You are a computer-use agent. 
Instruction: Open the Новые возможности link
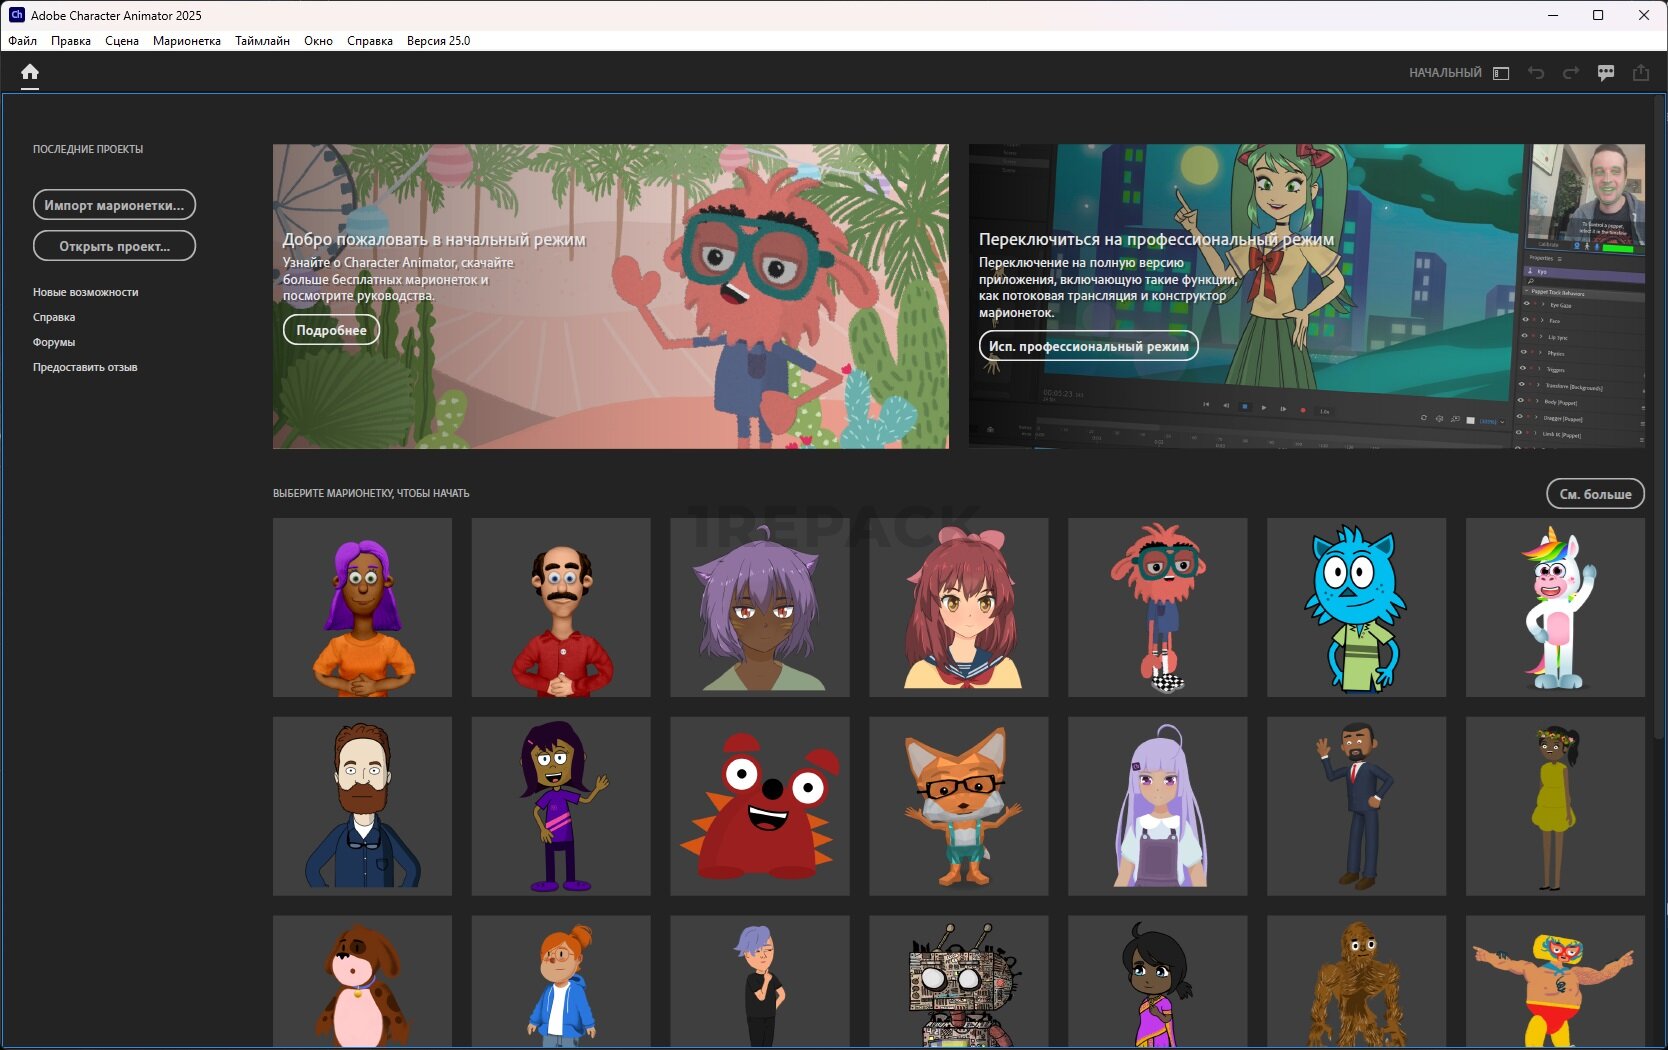(x=86, y=292)
